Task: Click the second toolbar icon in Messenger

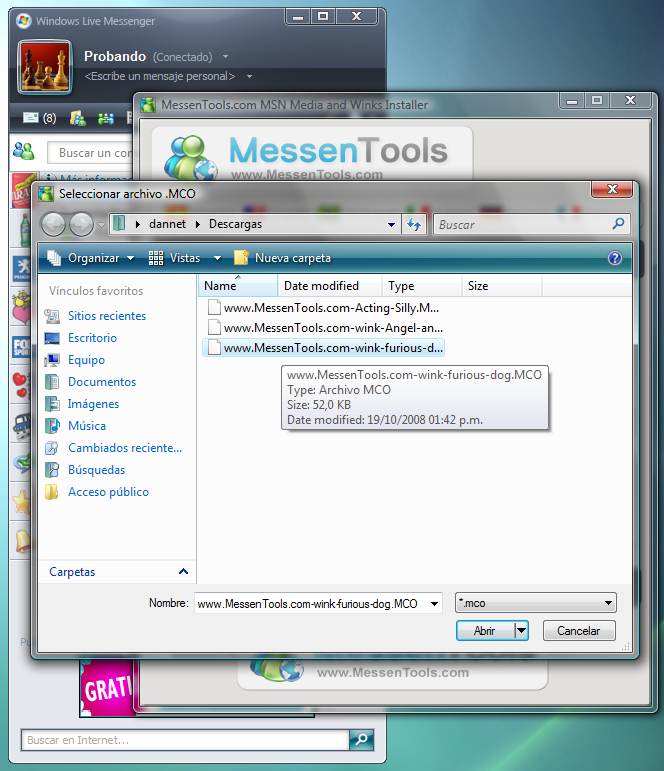Action: pos(77,118)
